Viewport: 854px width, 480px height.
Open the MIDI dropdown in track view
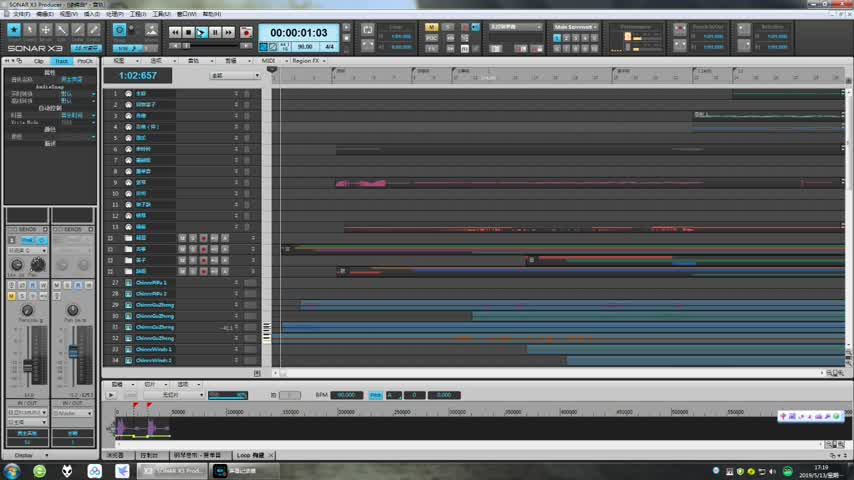pyautogui.click(x=269, y=61)
